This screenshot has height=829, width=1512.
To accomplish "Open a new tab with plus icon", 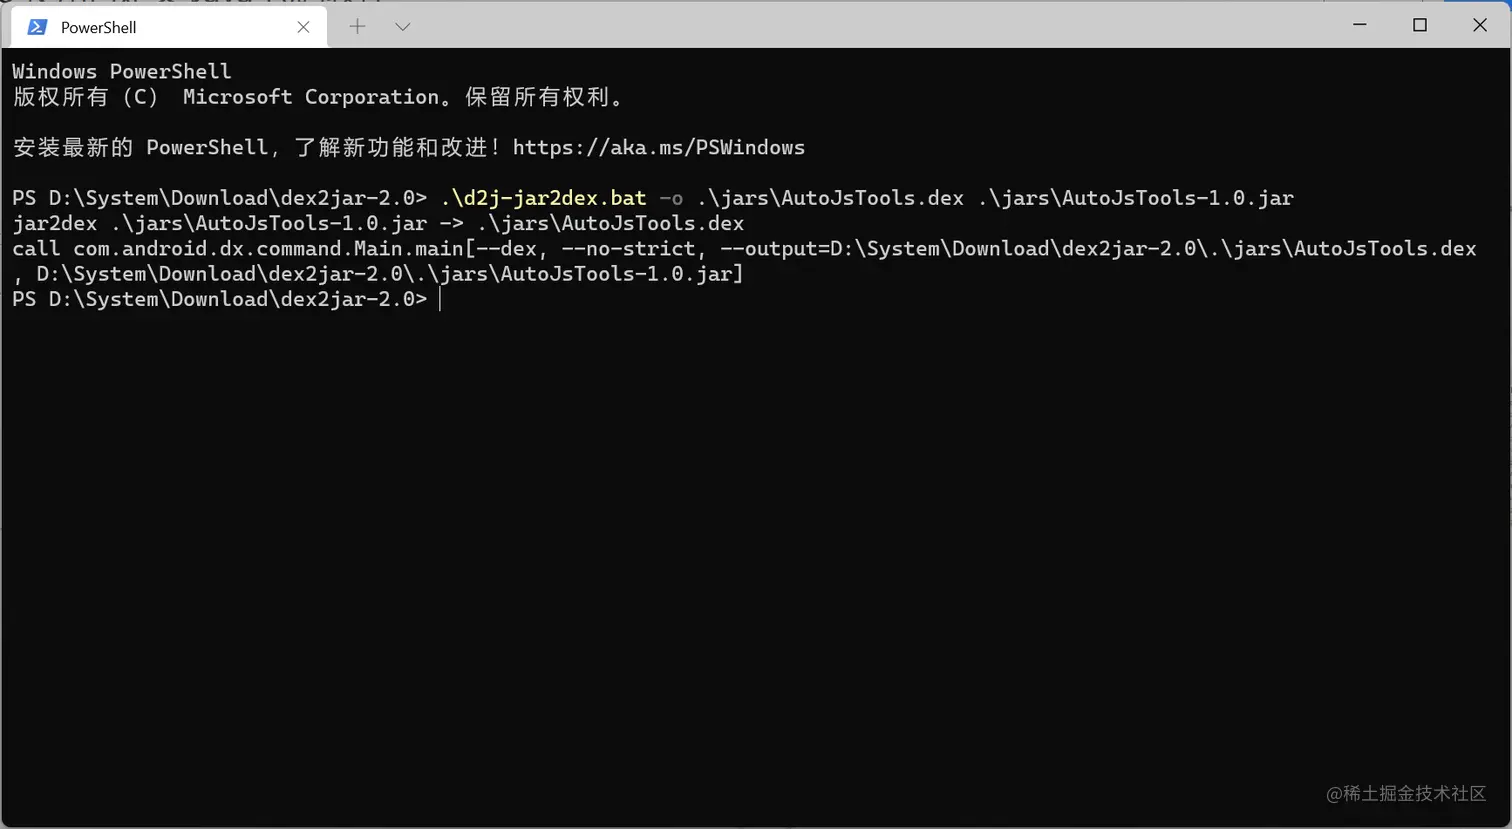I will 357,27.
